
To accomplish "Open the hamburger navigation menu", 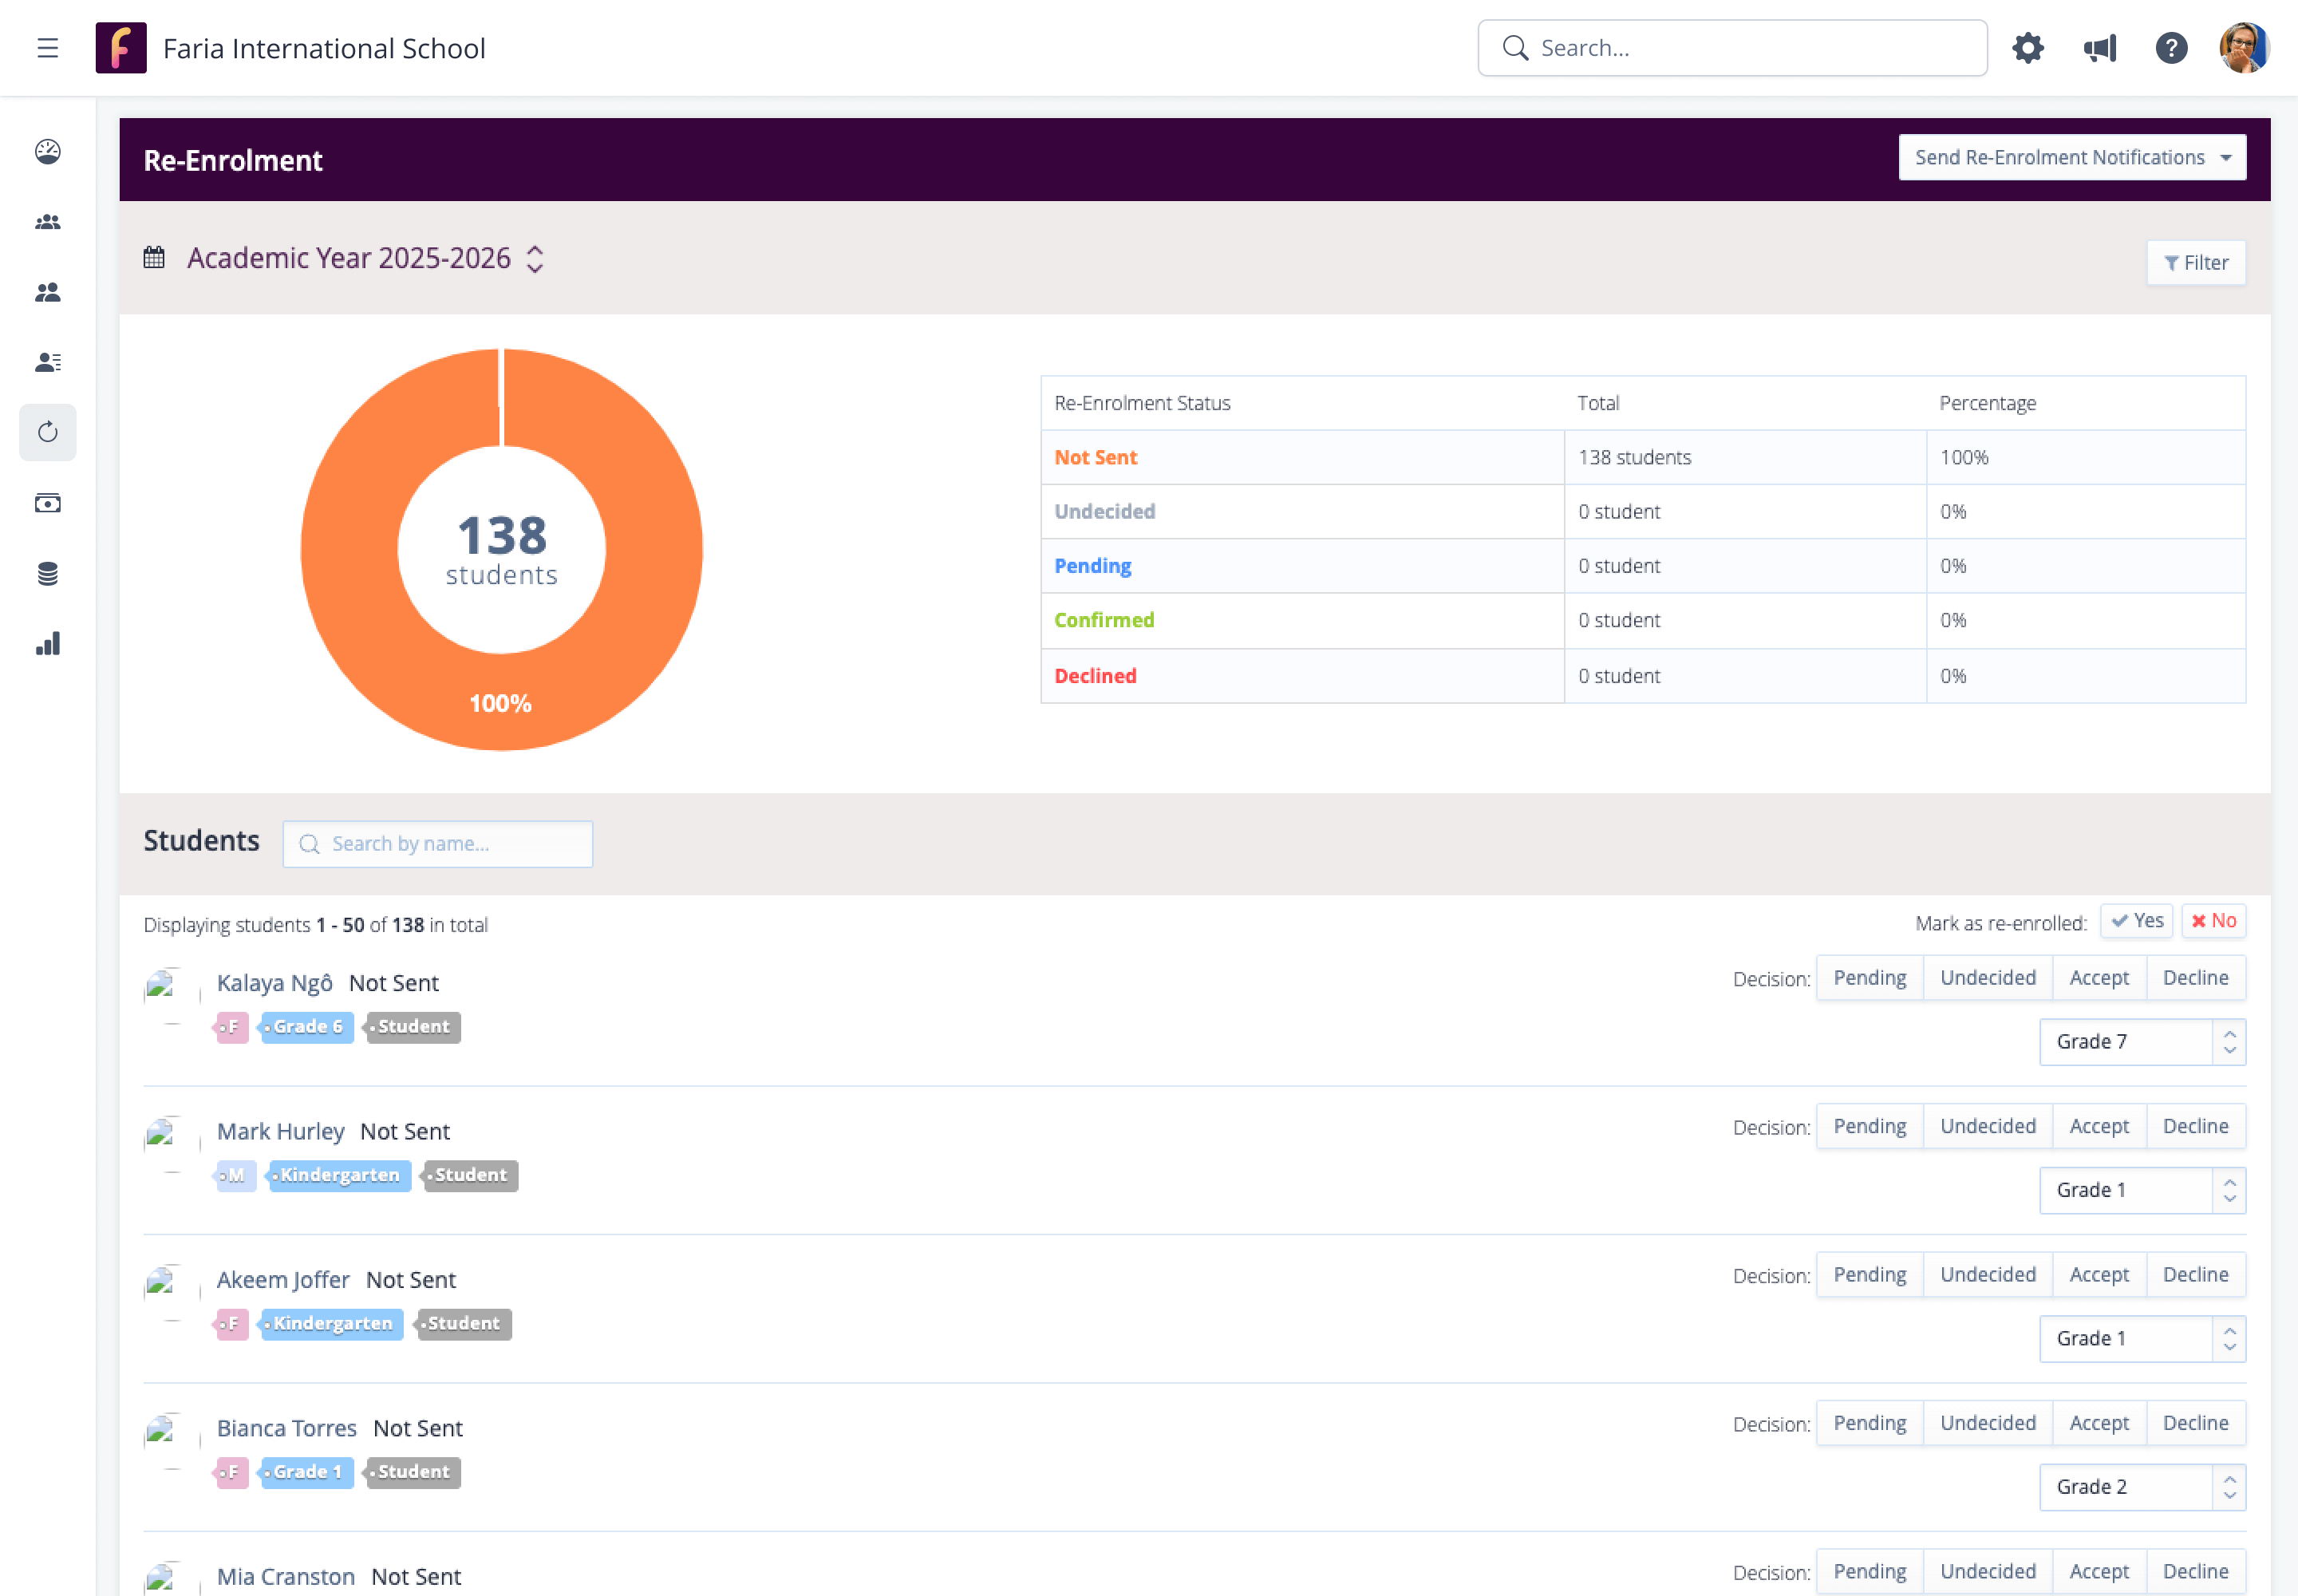I will [x=47, y=48].
